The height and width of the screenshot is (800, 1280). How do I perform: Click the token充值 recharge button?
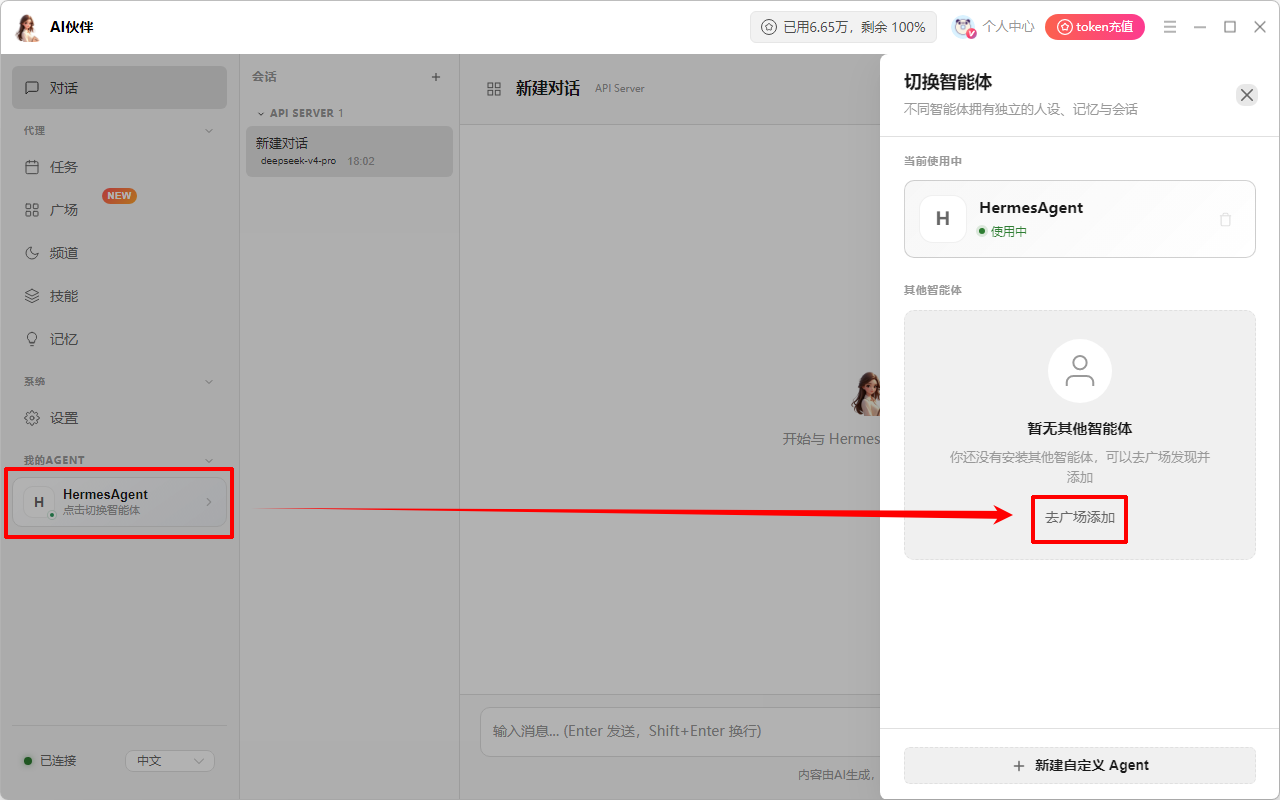1095,27
